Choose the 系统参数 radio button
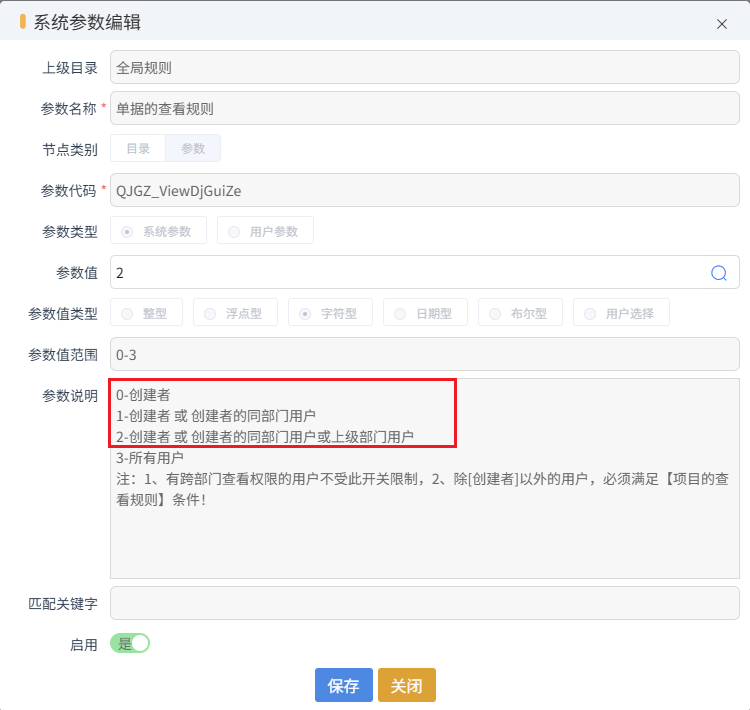This screenshot has height=710, width=750. pos(158,232)
